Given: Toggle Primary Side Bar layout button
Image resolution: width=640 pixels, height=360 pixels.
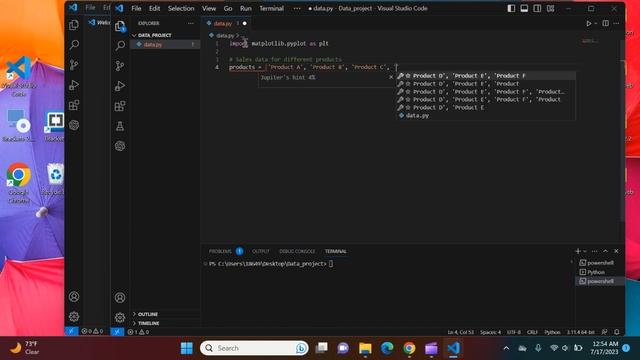Looking at the screenshot, I should click(x=511, y=8).
